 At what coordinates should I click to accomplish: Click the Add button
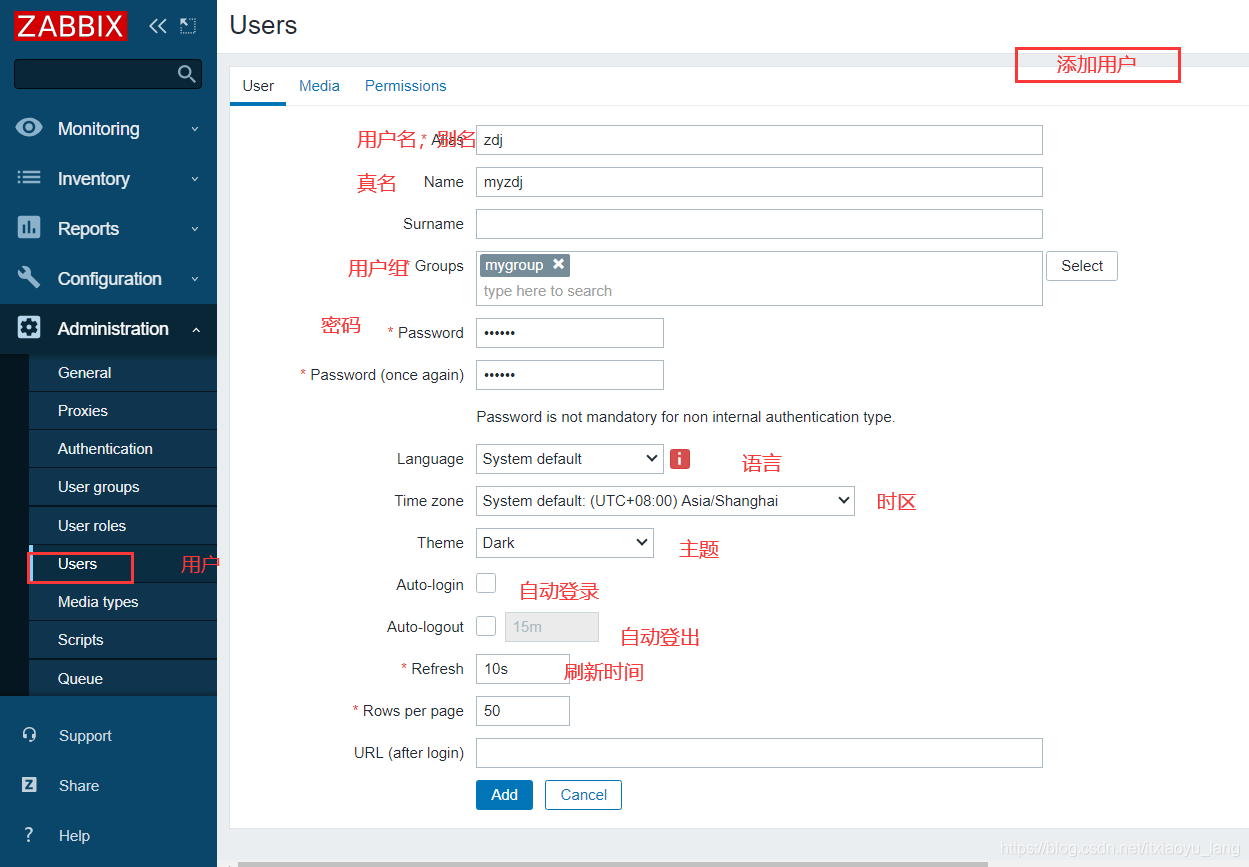pyautogui.click(x=504, y=795)
